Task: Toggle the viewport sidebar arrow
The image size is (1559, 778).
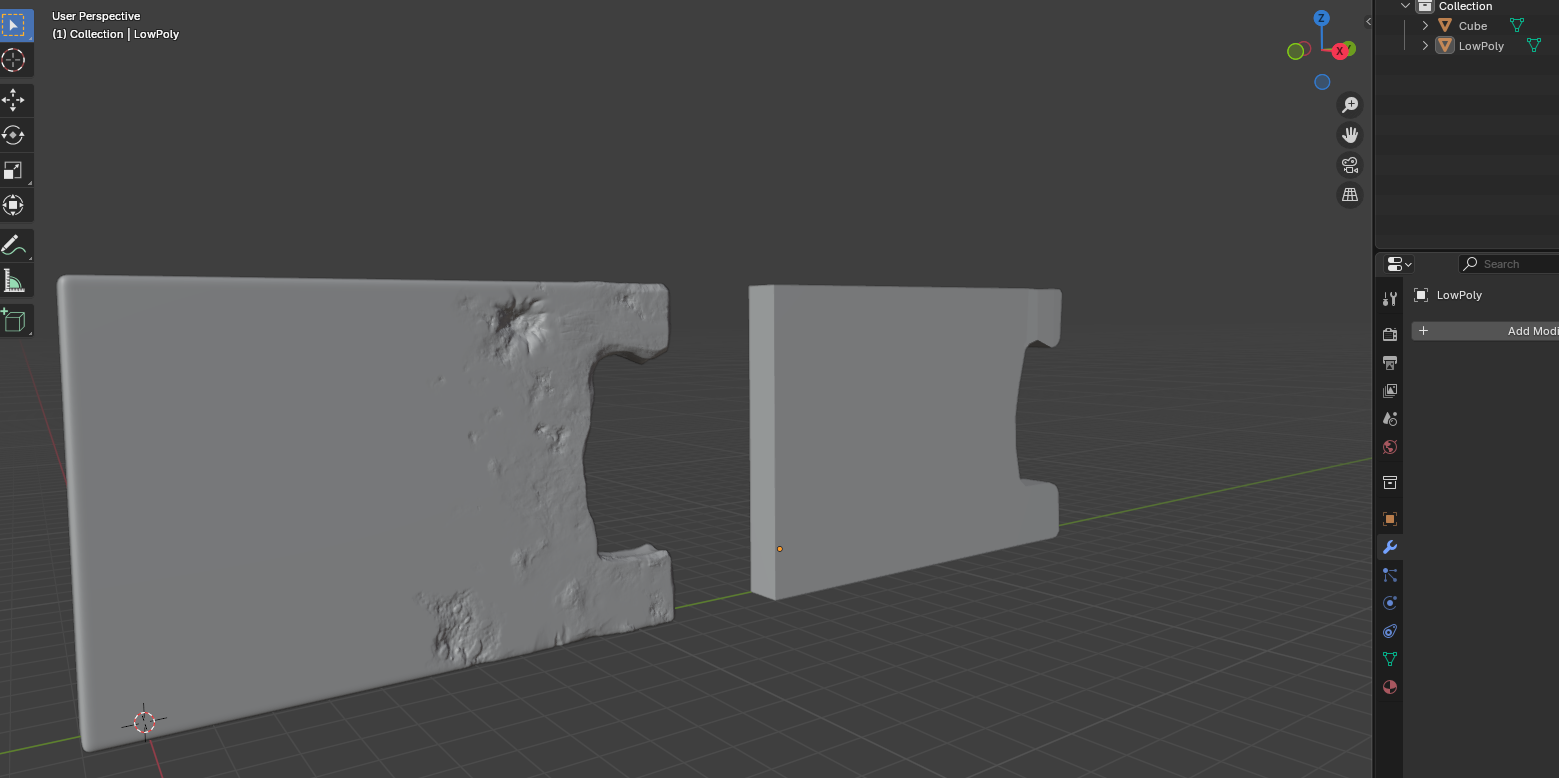Action: click(1367, 21)
